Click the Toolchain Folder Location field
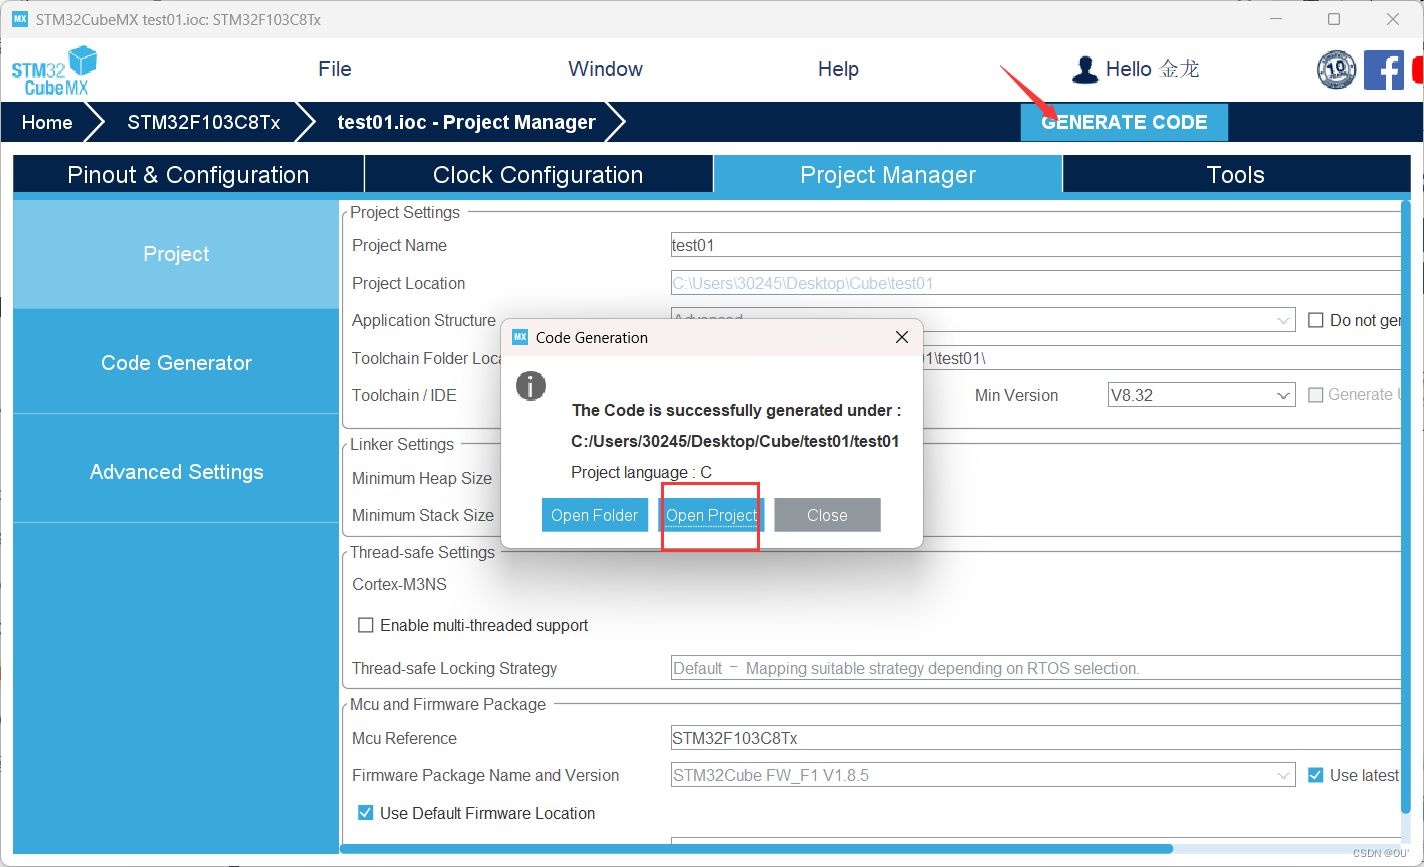This screenshot has height=867, width=1424. [1162, 358]
